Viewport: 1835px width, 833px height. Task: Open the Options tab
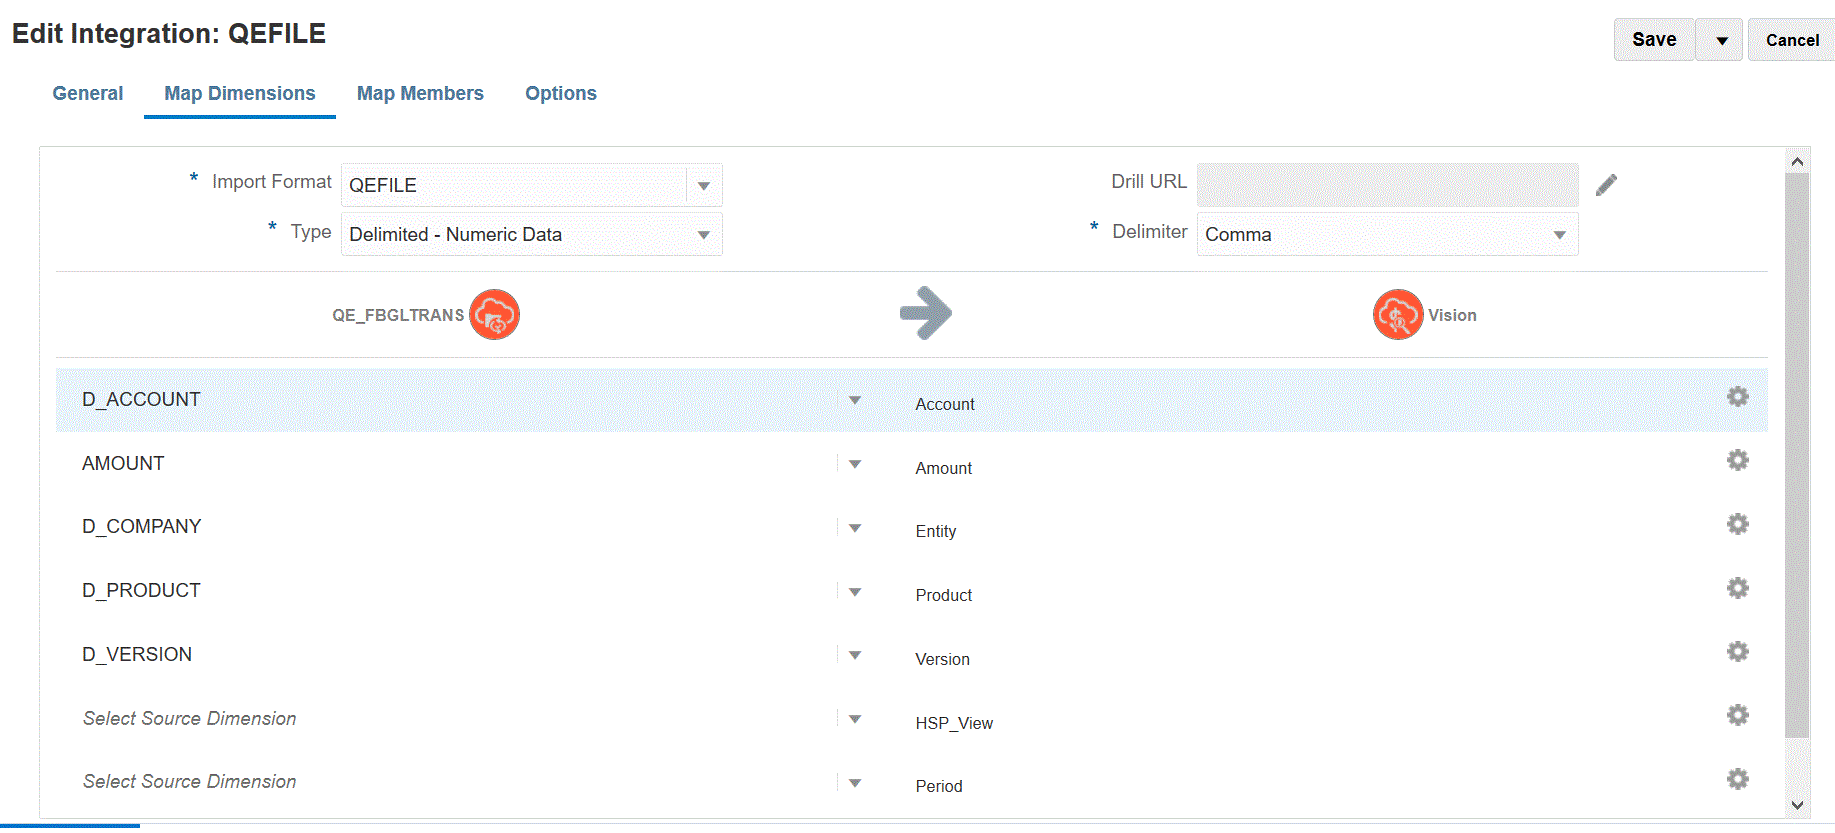point(560,93)
